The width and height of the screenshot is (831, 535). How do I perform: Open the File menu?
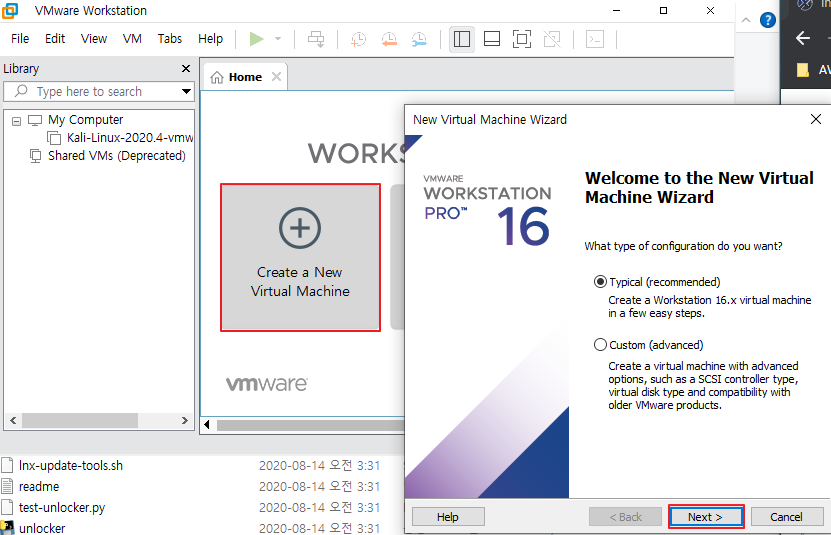(x=20, y=39)
